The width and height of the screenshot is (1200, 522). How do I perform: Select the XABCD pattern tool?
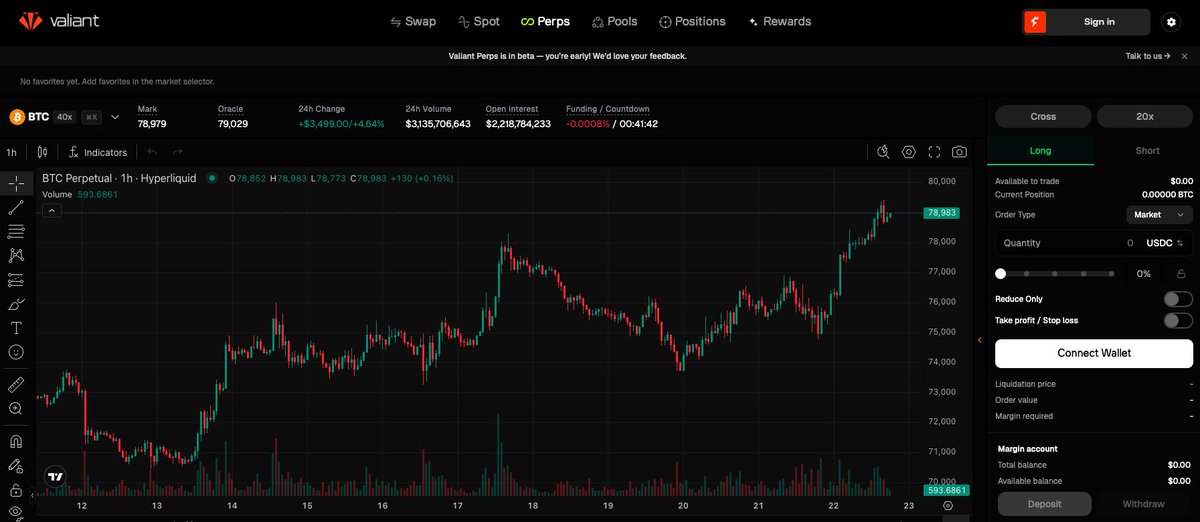point(16,255)
